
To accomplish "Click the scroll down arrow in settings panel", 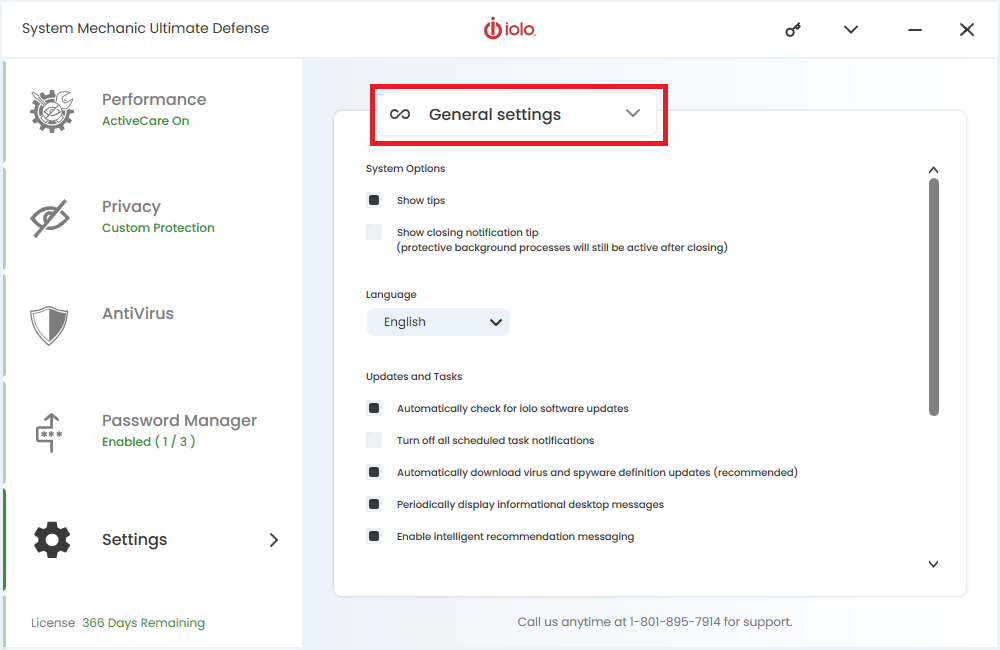I will coord(933,564).
